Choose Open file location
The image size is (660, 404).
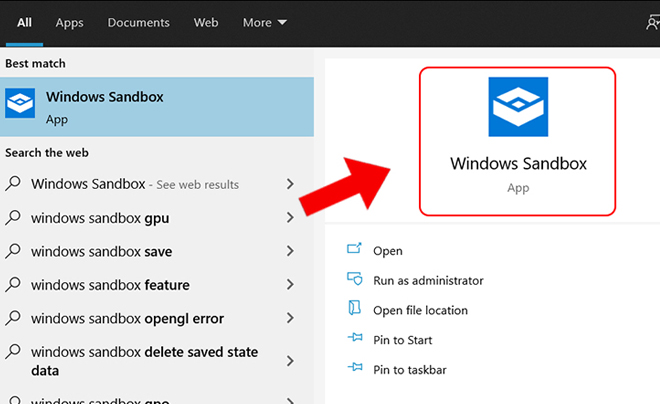coord(420,311)
